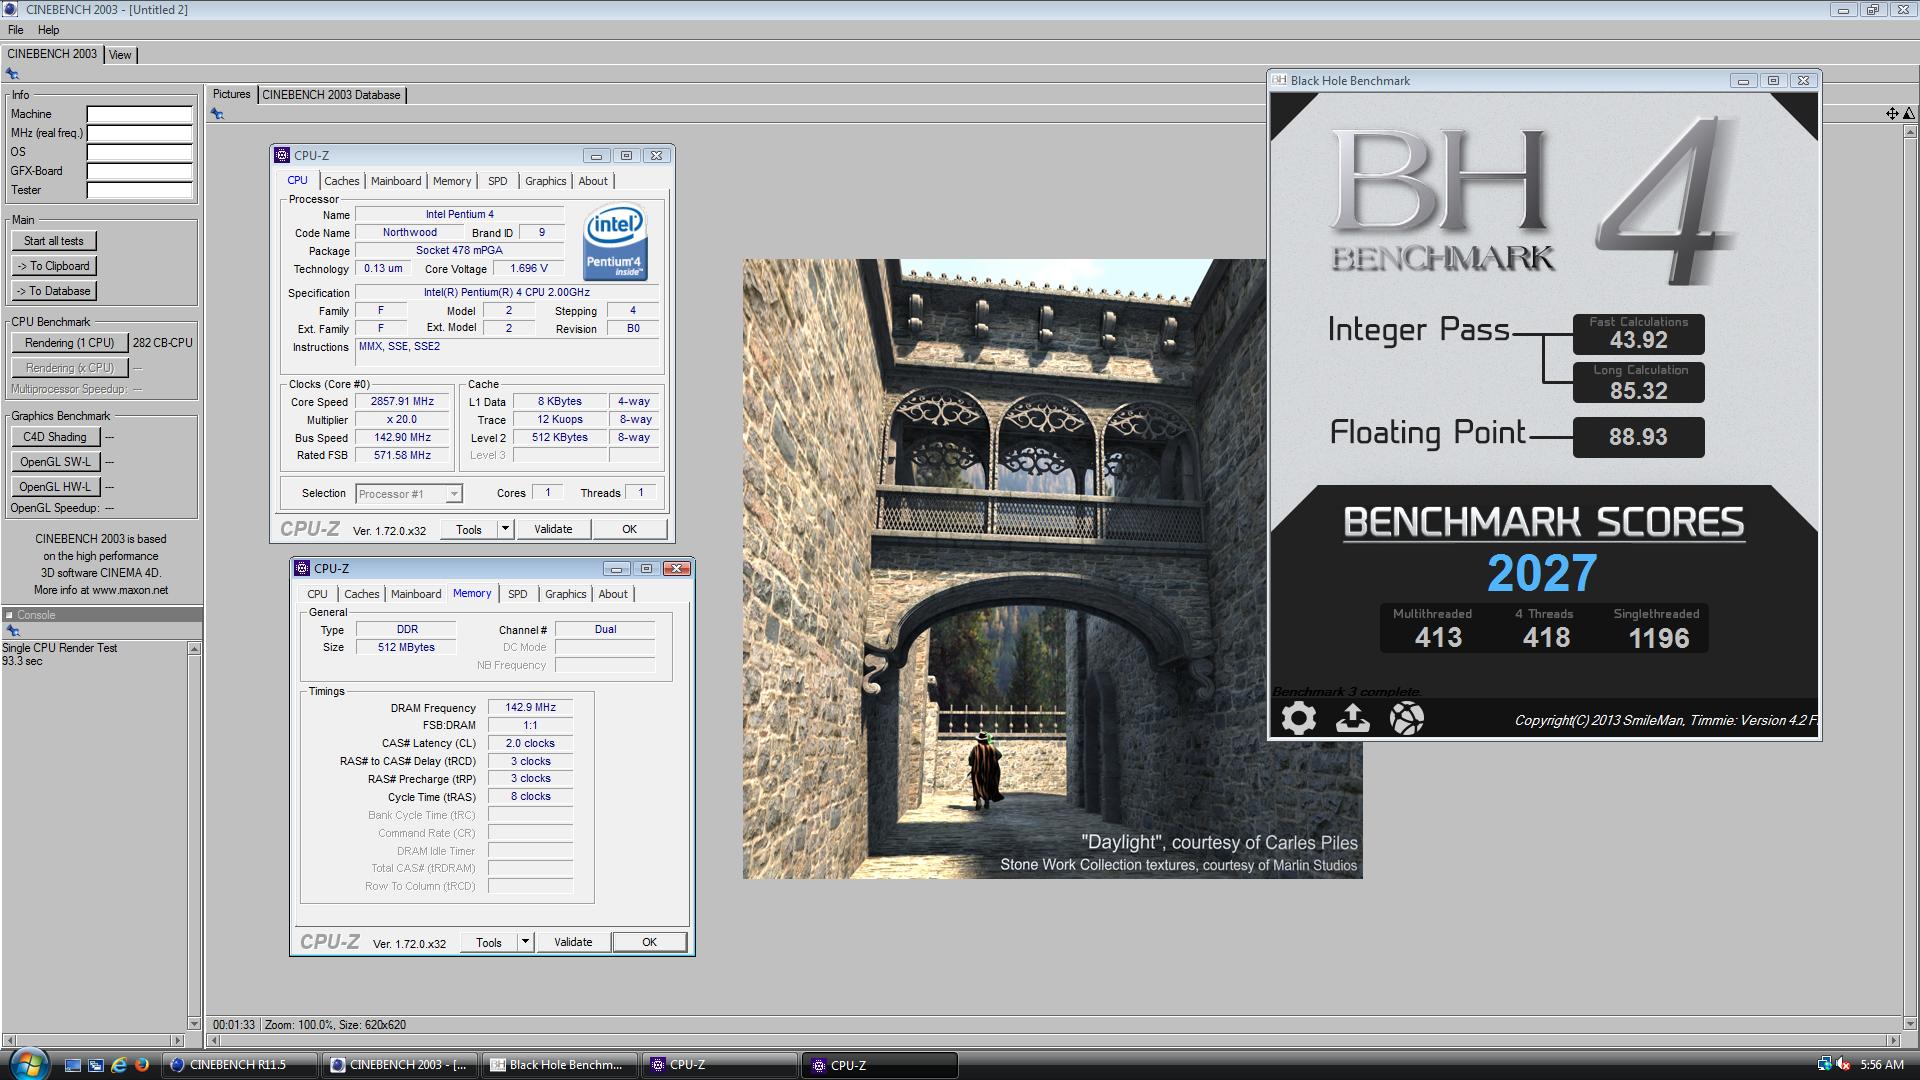The width and height of the screenshot is (1920, 1080).
Task: Open About tab in upper CPU-Z window
Action: pyautogui.click(x=593, y=181)
